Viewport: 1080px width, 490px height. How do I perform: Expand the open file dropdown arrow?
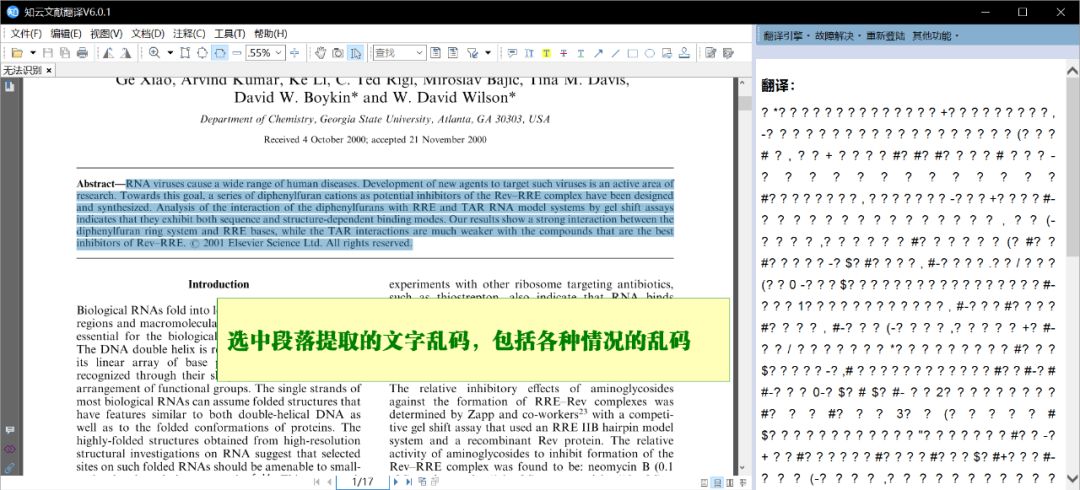point(32,52)
